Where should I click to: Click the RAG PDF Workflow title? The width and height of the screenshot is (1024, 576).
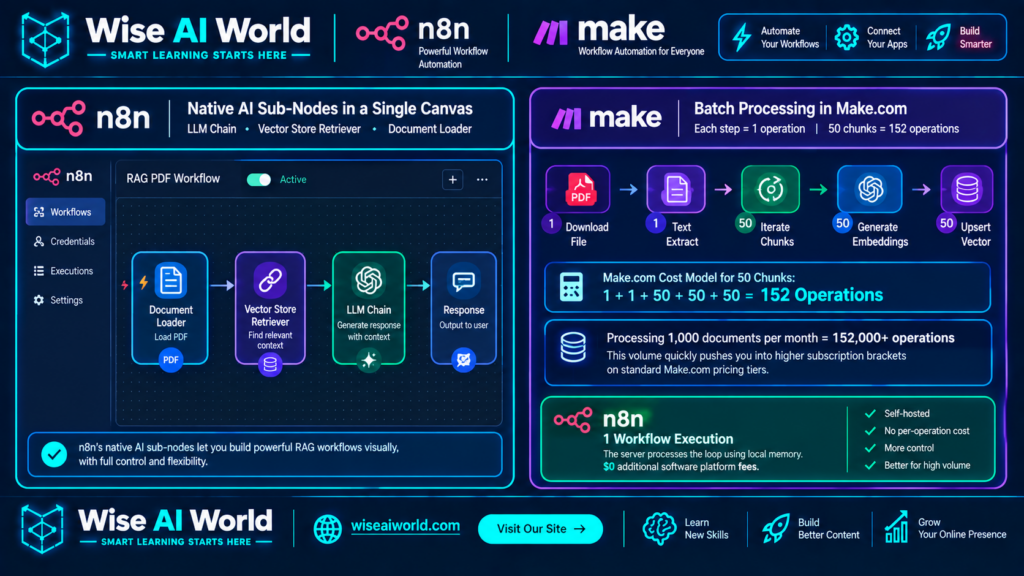coord(173,179)
